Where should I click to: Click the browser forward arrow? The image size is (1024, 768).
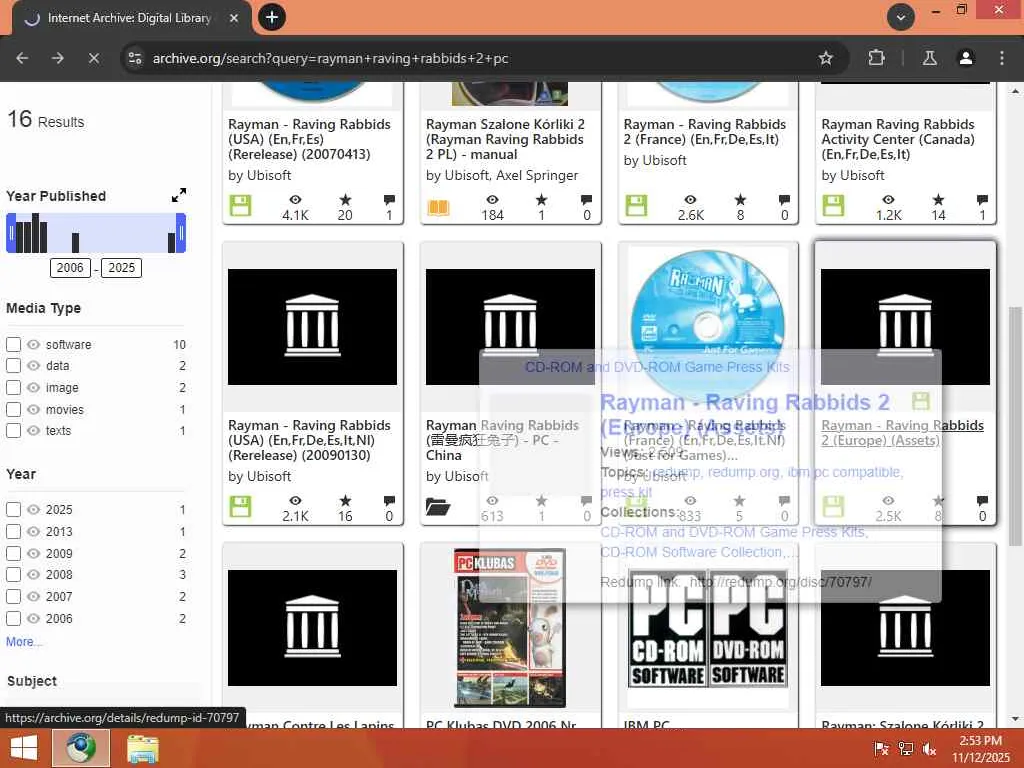tap(57, 58)
